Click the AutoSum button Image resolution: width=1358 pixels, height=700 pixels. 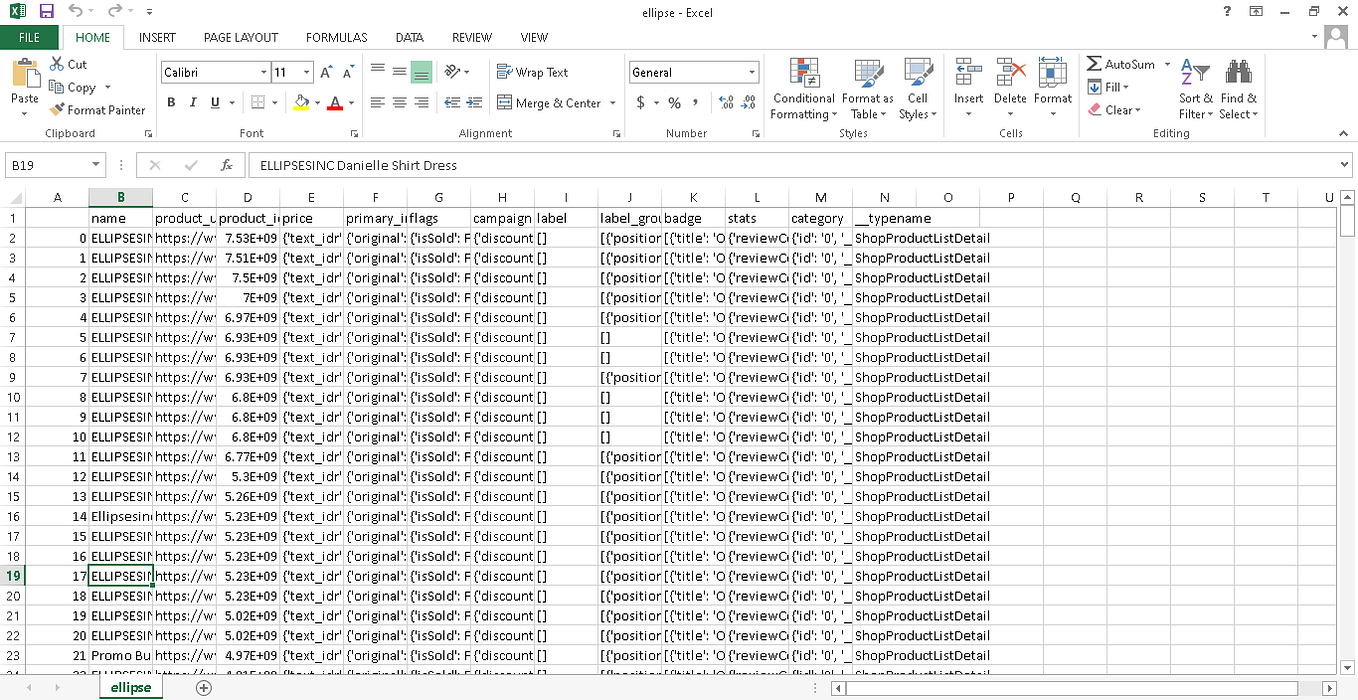click(x=1120, y=63)
